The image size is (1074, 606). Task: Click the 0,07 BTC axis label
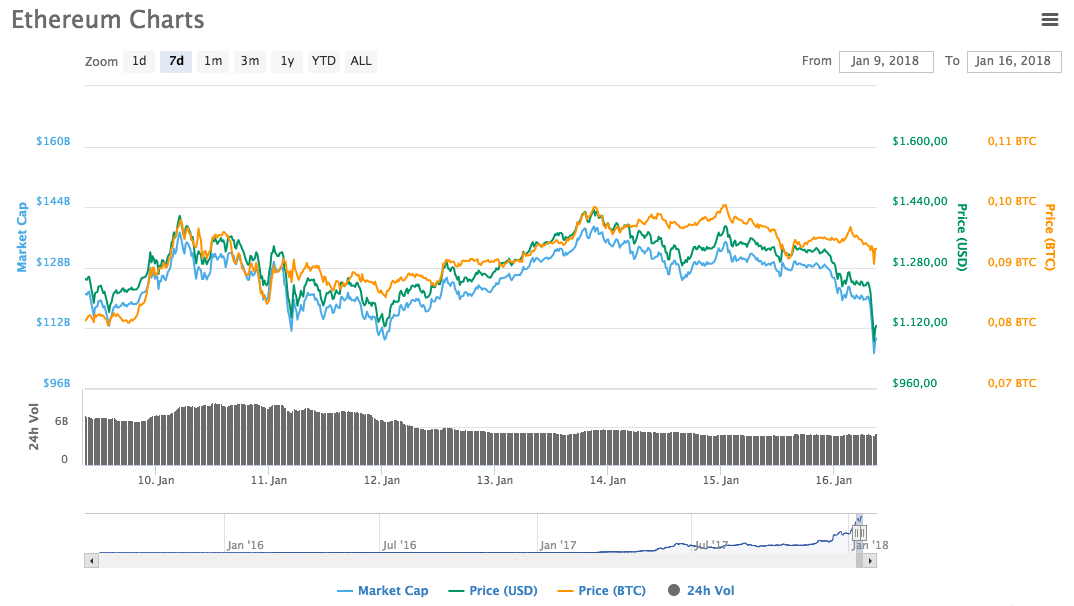tap(1012, 383)
